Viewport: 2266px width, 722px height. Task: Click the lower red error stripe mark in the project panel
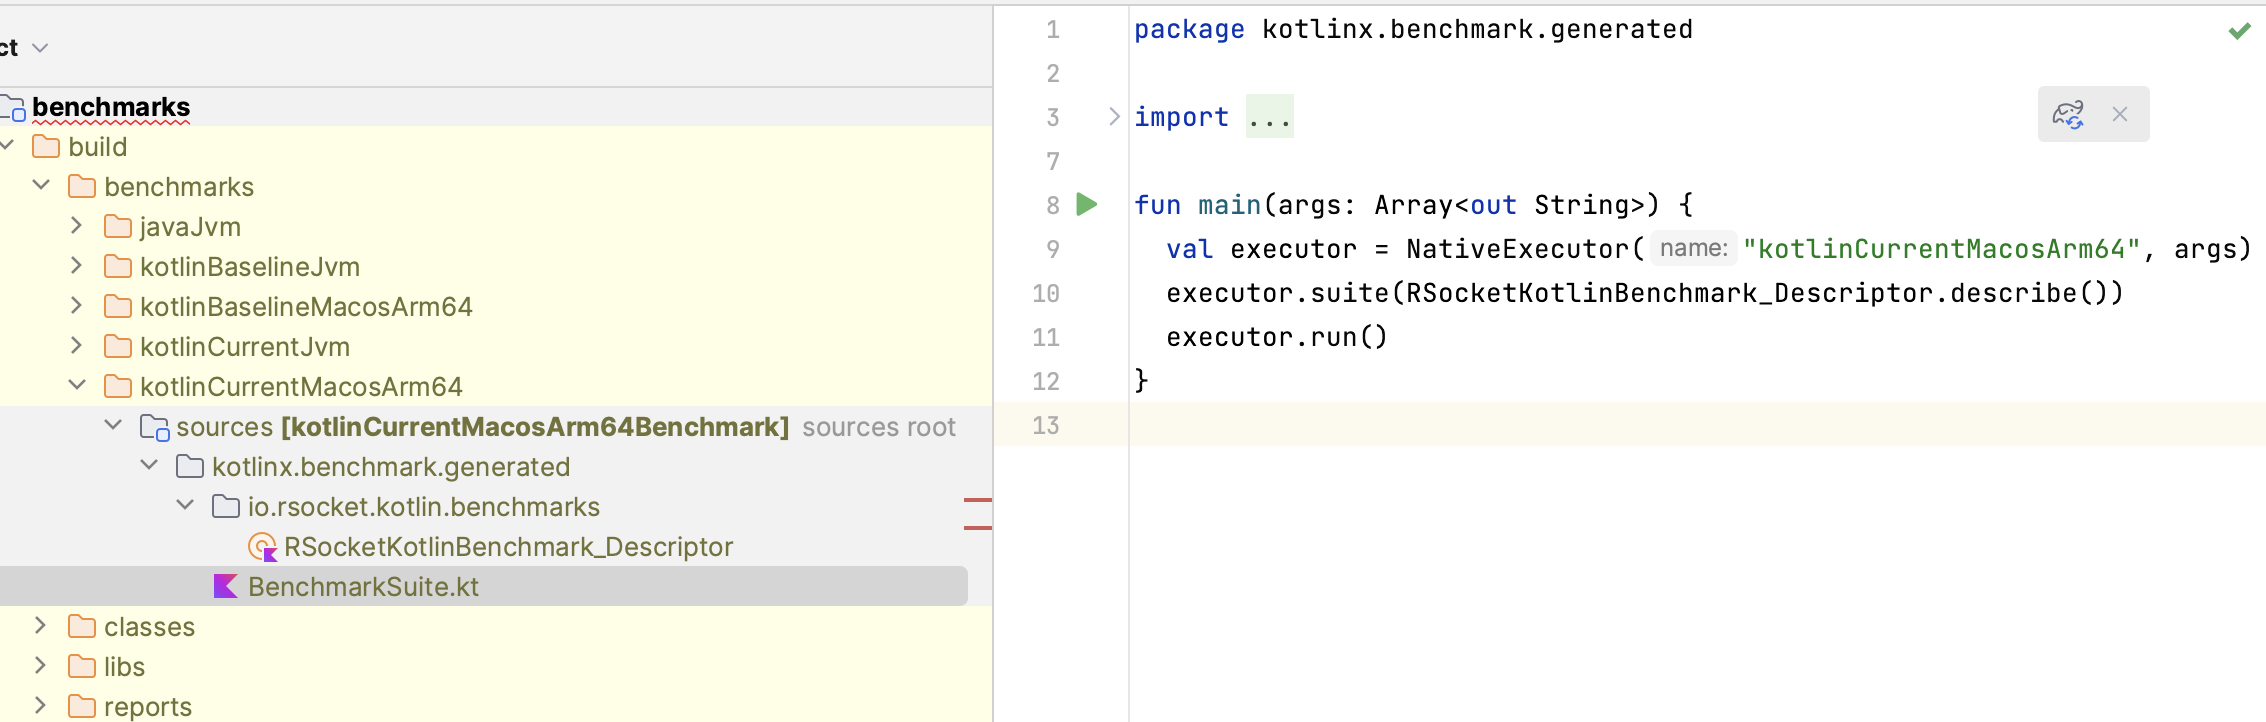click(978, 527)
